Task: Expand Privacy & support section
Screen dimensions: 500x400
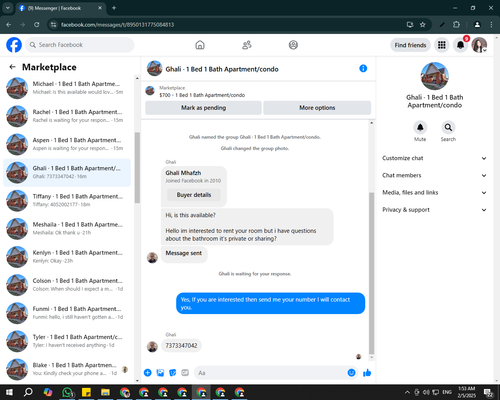Action: pyautogui.click(x=434, y=210)
